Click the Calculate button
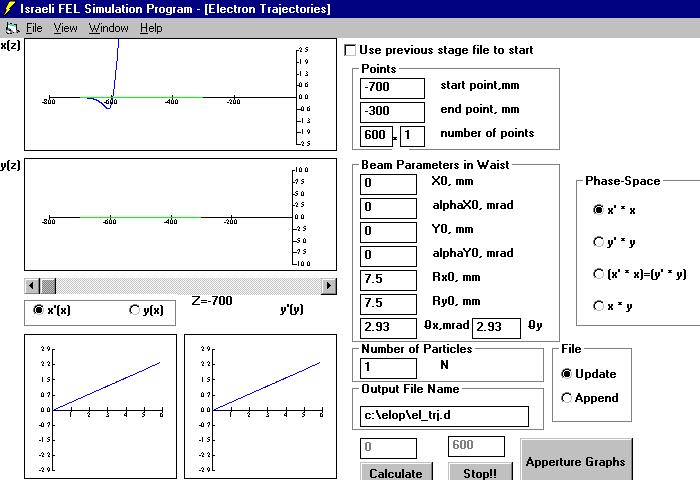The width and height of the screenshot is (700, 480). 396,472
